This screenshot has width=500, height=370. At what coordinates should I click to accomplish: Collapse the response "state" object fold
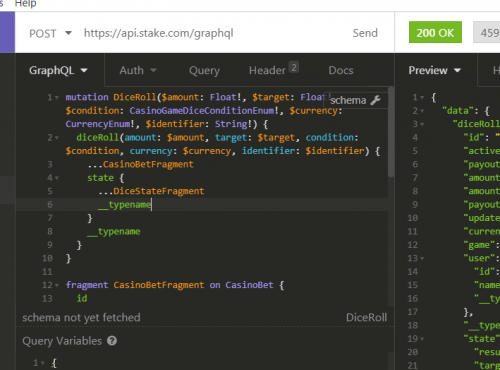pyautogui.click(x=422, y=339)
